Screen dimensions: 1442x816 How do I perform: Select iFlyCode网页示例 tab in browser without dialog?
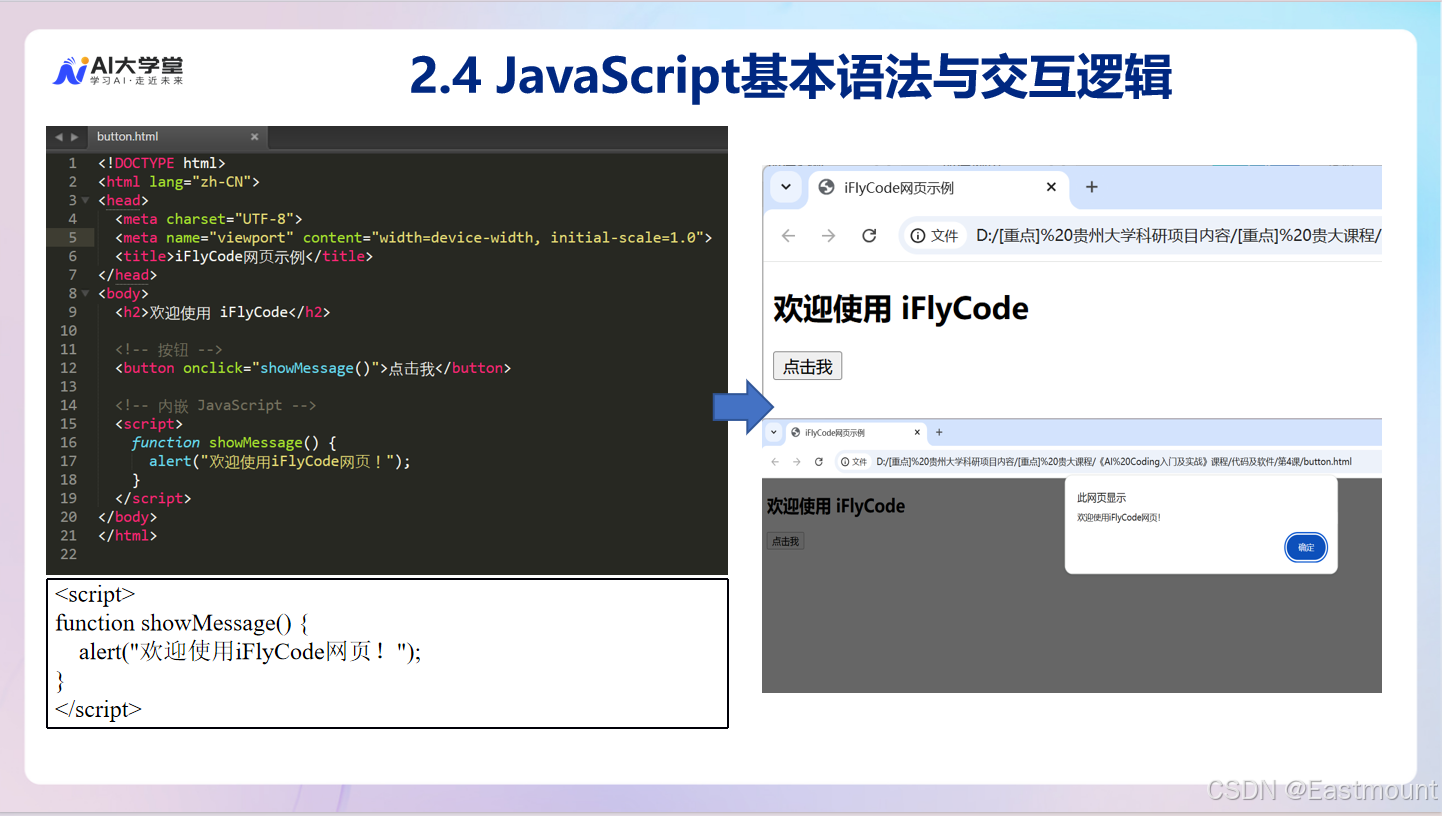(x=937, y=188)
